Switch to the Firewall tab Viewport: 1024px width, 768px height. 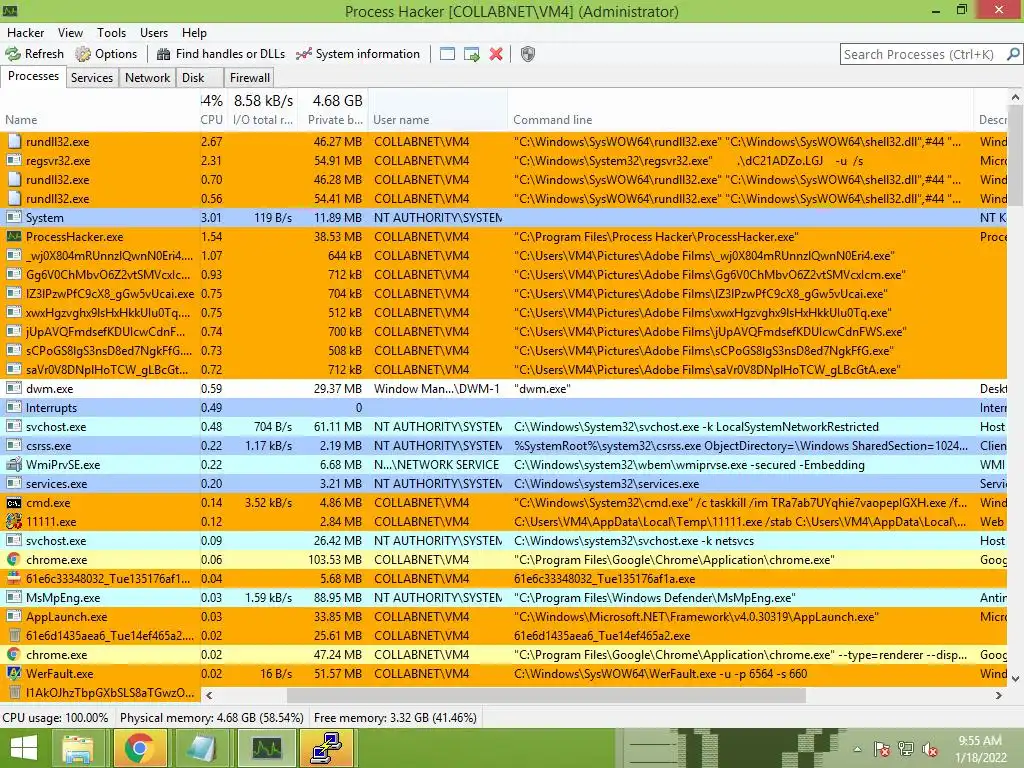coord(249,78)
